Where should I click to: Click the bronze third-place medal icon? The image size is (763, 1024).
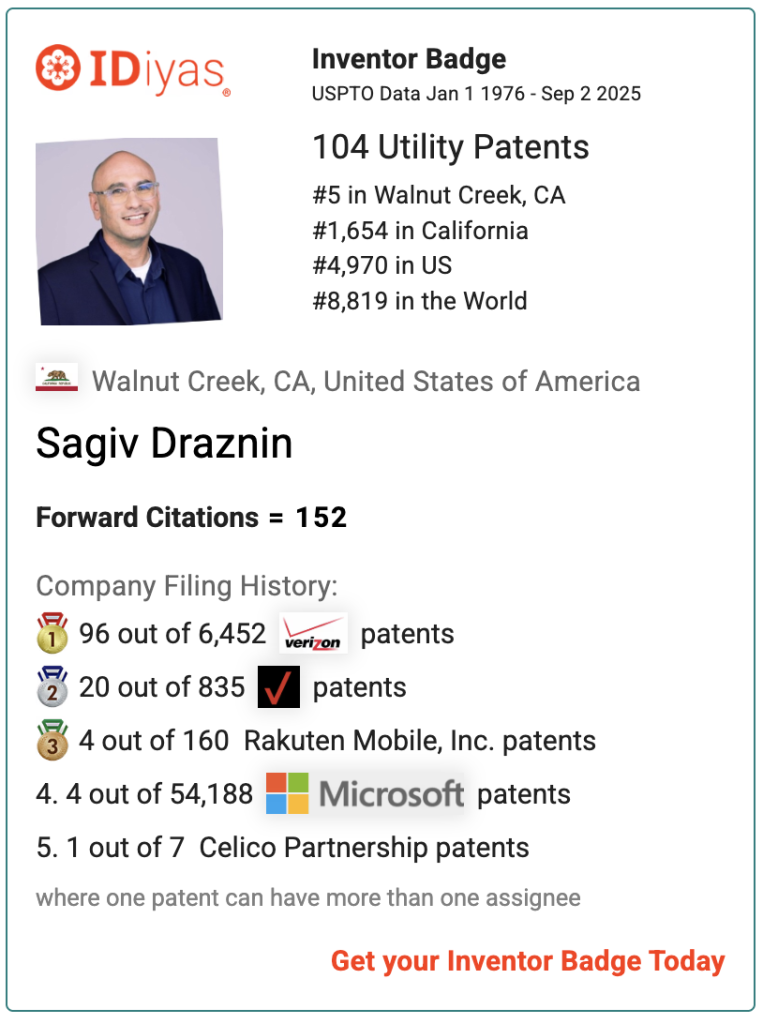(x=53, y=740)
